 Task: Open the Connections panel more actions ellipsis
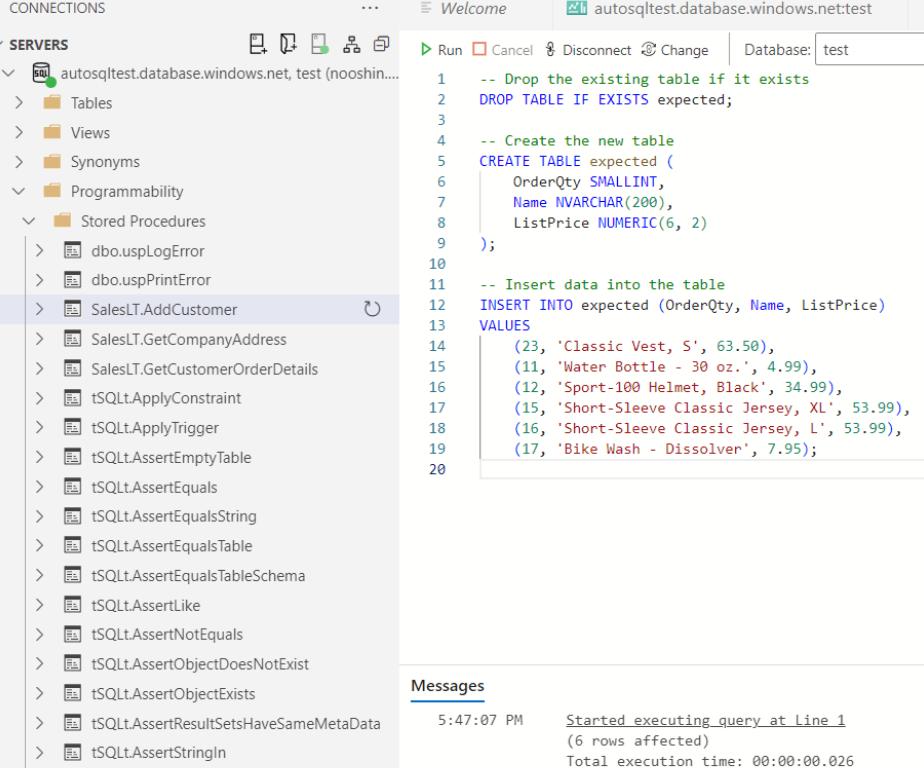click(370, 8)
